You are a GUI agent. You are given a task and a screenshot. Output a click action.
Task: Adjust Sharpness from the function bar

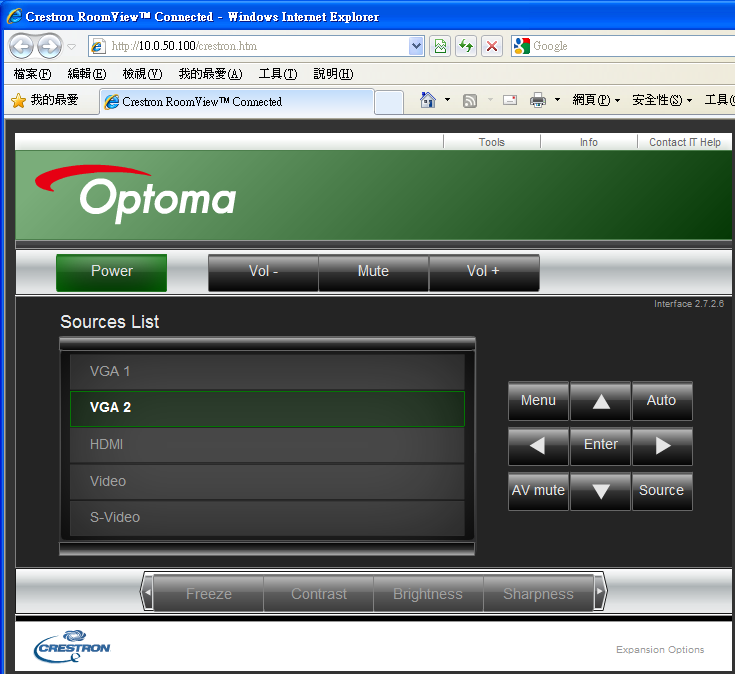538,594
